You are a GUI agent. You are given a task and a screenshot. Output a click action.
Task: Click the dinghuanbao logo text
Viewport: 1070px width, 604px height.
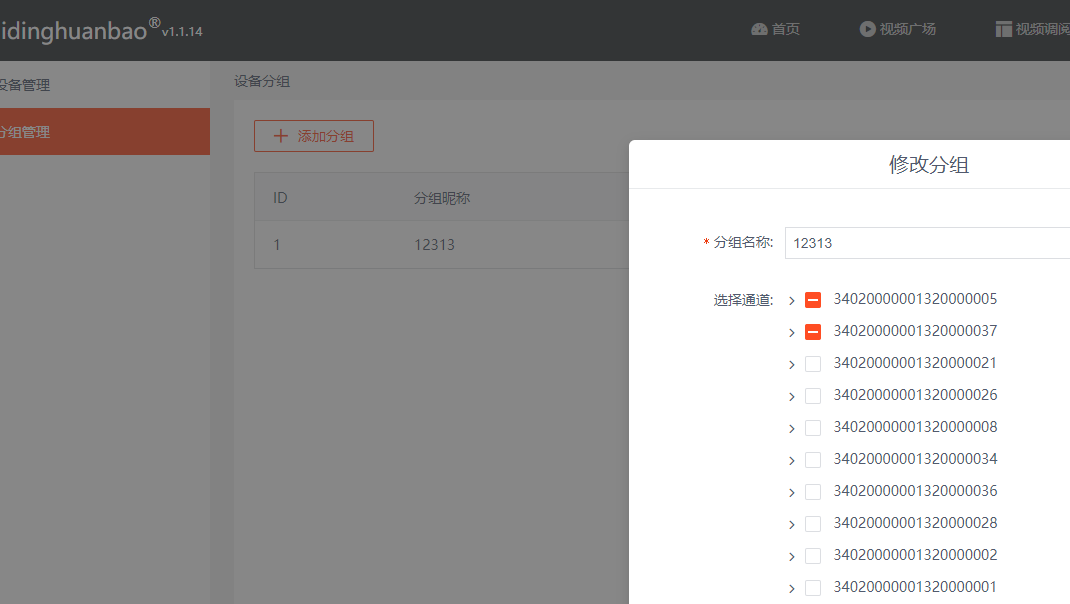click(74, 31)
